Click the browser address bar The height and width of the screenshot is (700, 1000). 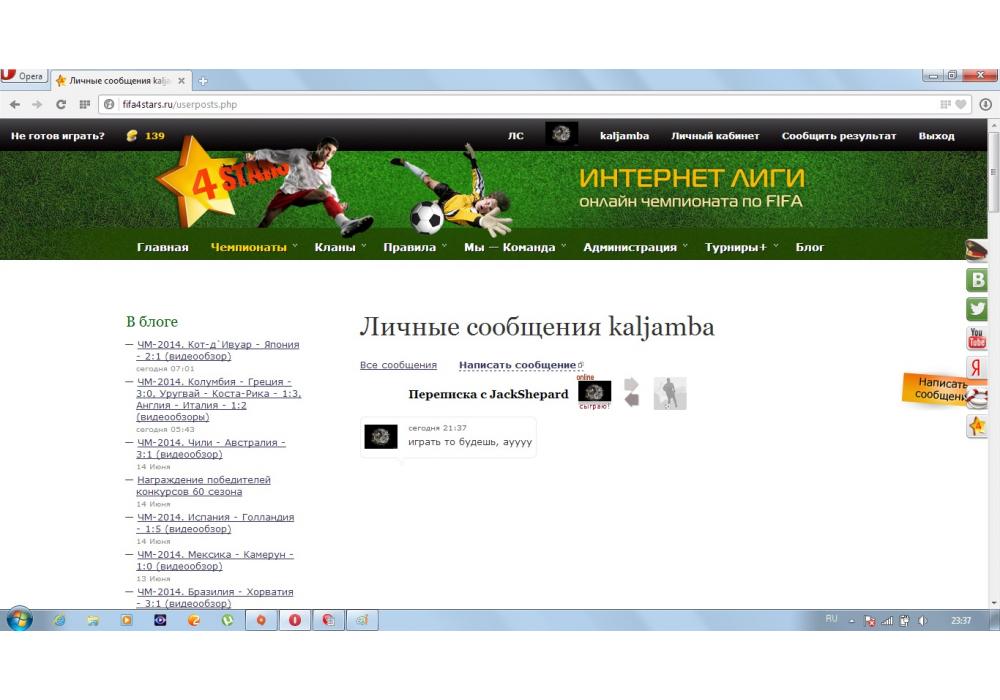tap(520, 104)
